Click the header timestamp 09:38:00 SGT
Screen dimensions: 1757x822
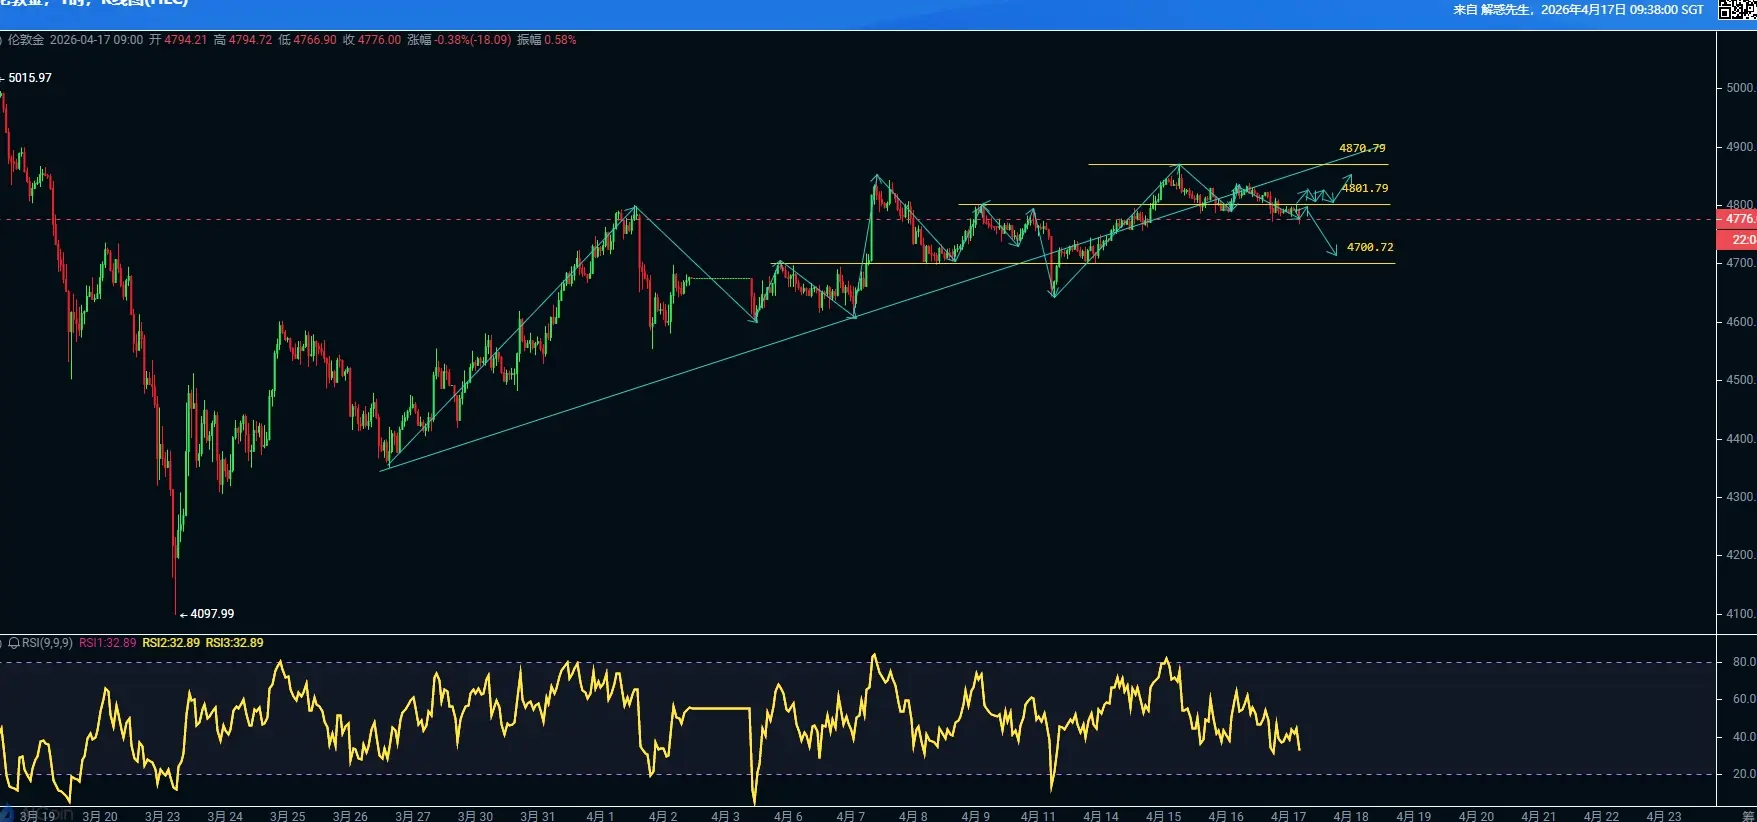[x=1666, y=10]
